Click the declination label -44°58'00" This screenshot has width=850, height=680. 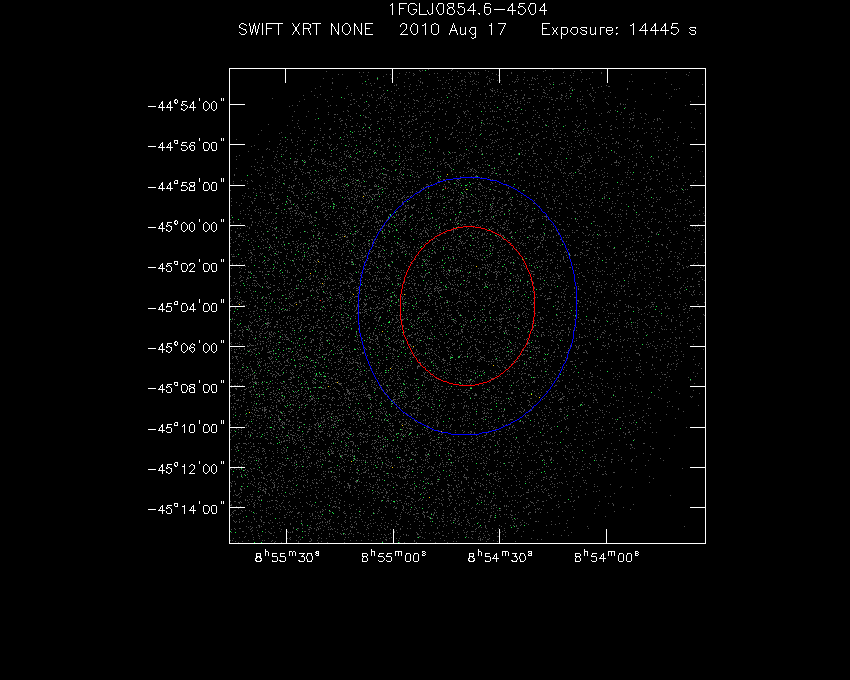point(186,186)
